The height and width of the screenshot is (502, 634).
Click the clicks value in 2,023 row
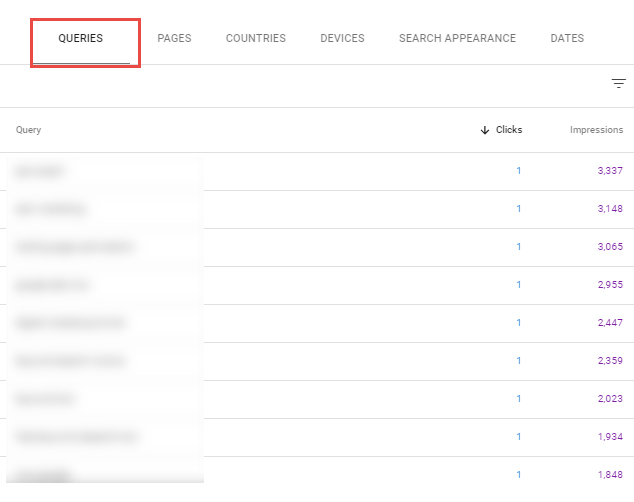point(519,399)
